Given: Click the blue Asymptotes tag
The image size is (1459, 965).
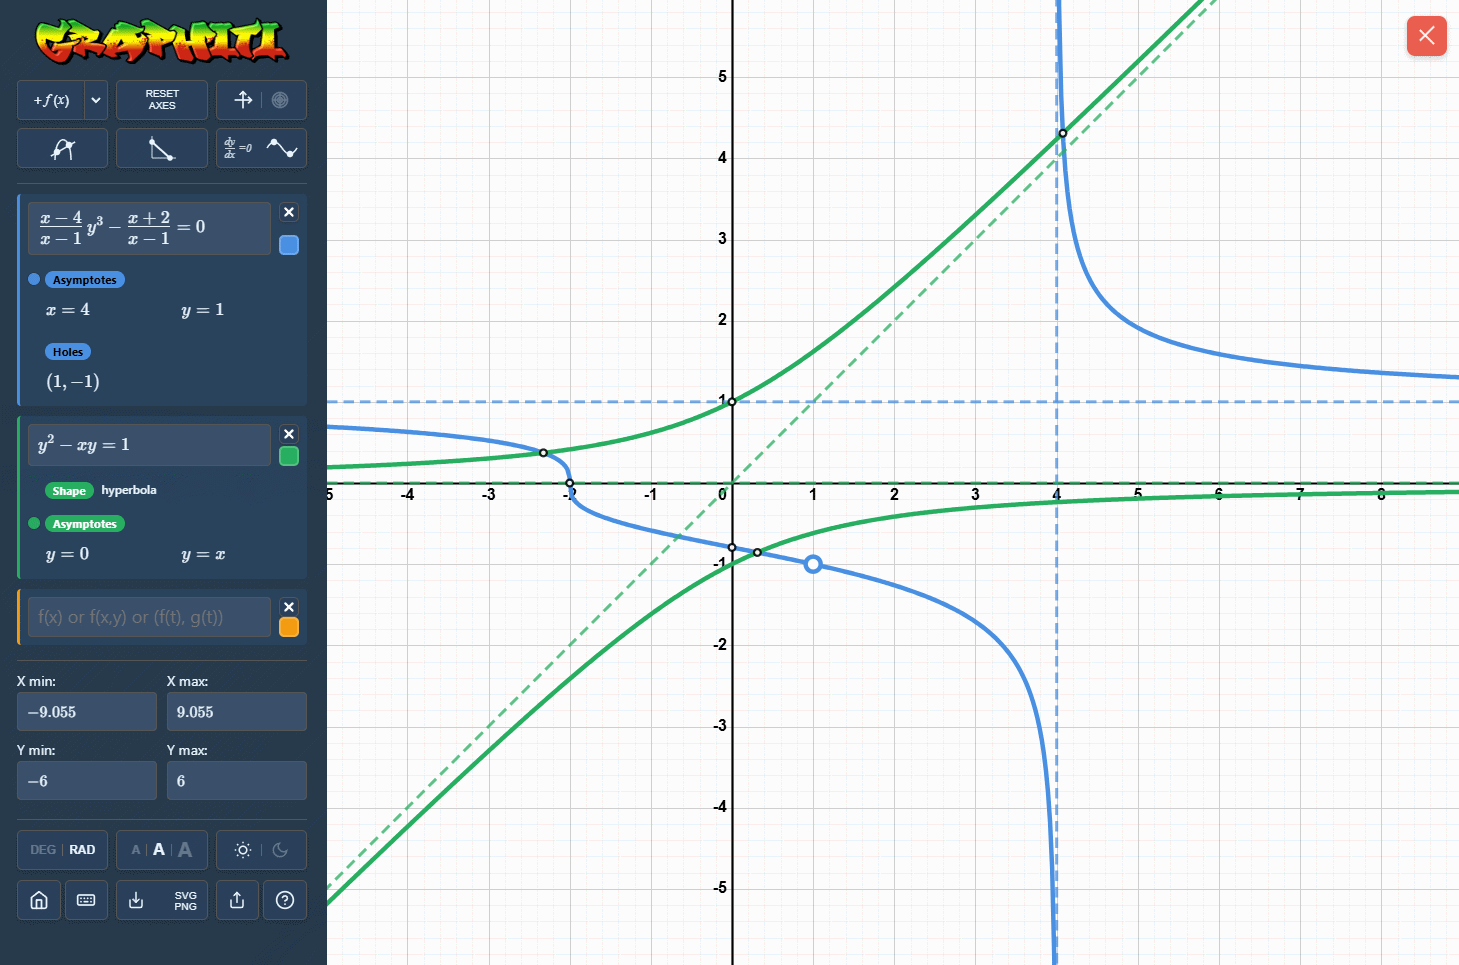Looking at the screenshot, I should point(85,280).
